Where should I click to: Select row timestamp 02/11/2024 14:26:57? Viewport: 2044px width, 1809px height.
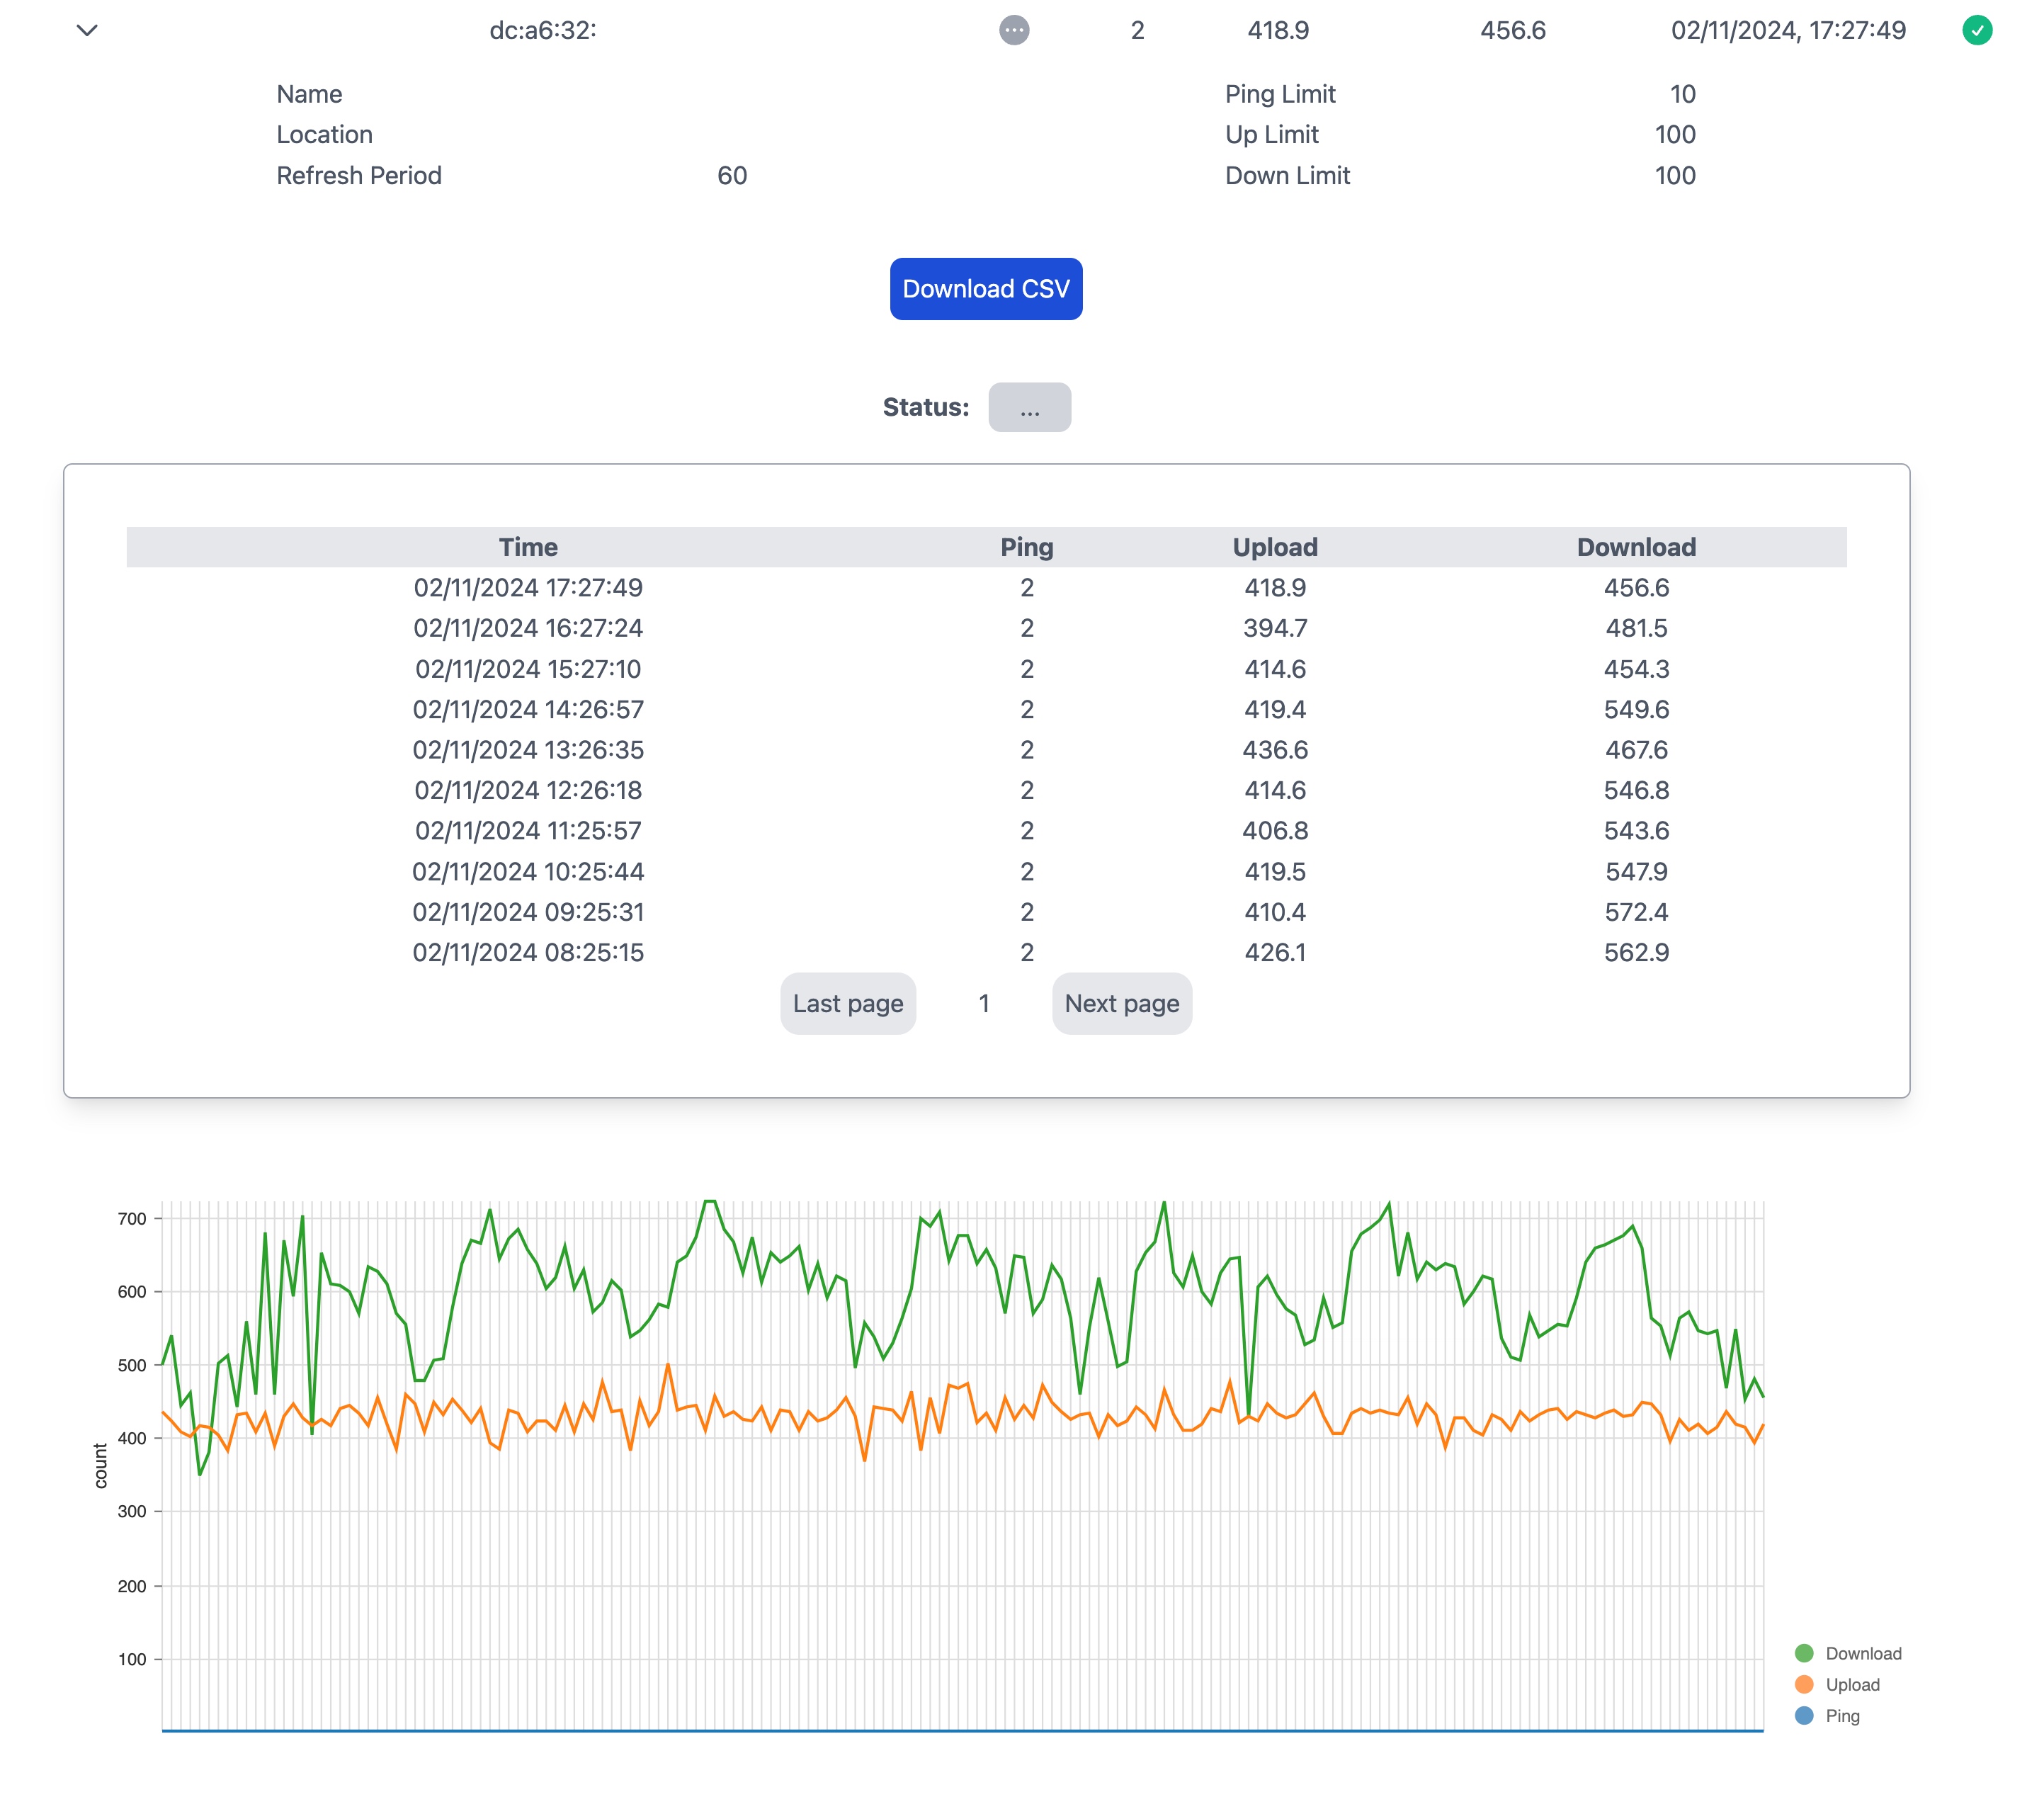pos(528,709)
